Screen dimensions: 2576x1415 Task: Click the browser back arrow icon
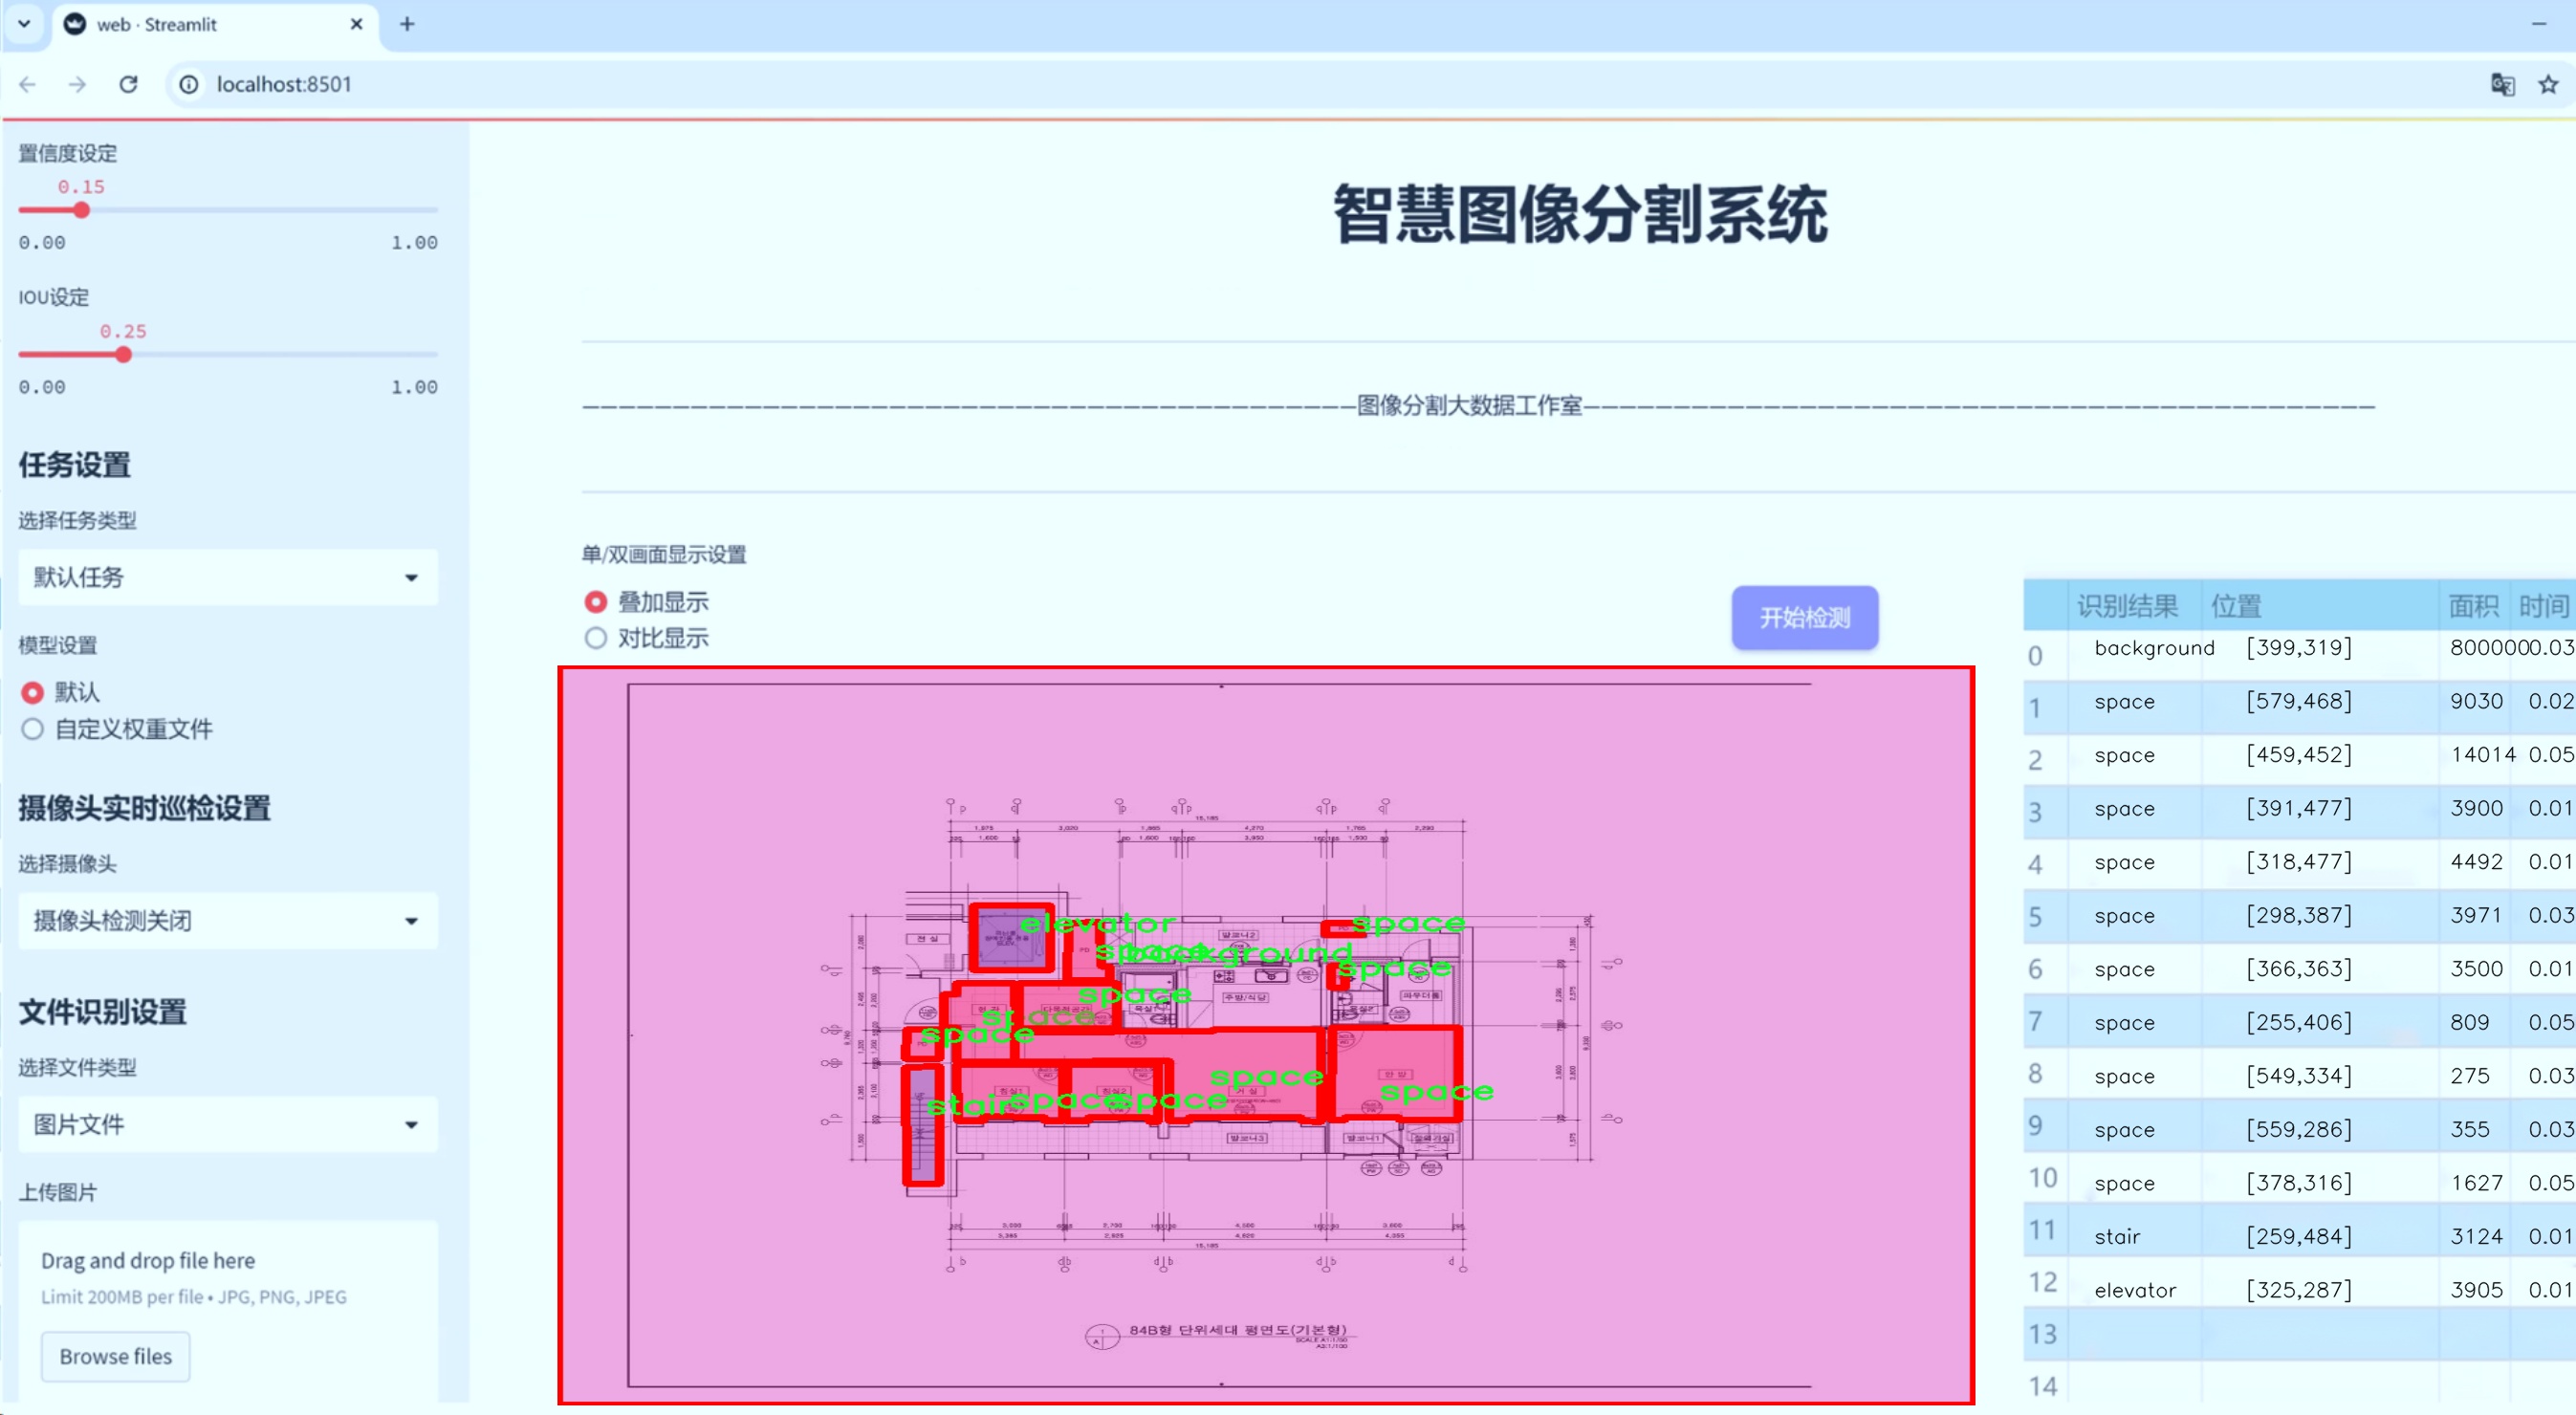tap(27, 85)
